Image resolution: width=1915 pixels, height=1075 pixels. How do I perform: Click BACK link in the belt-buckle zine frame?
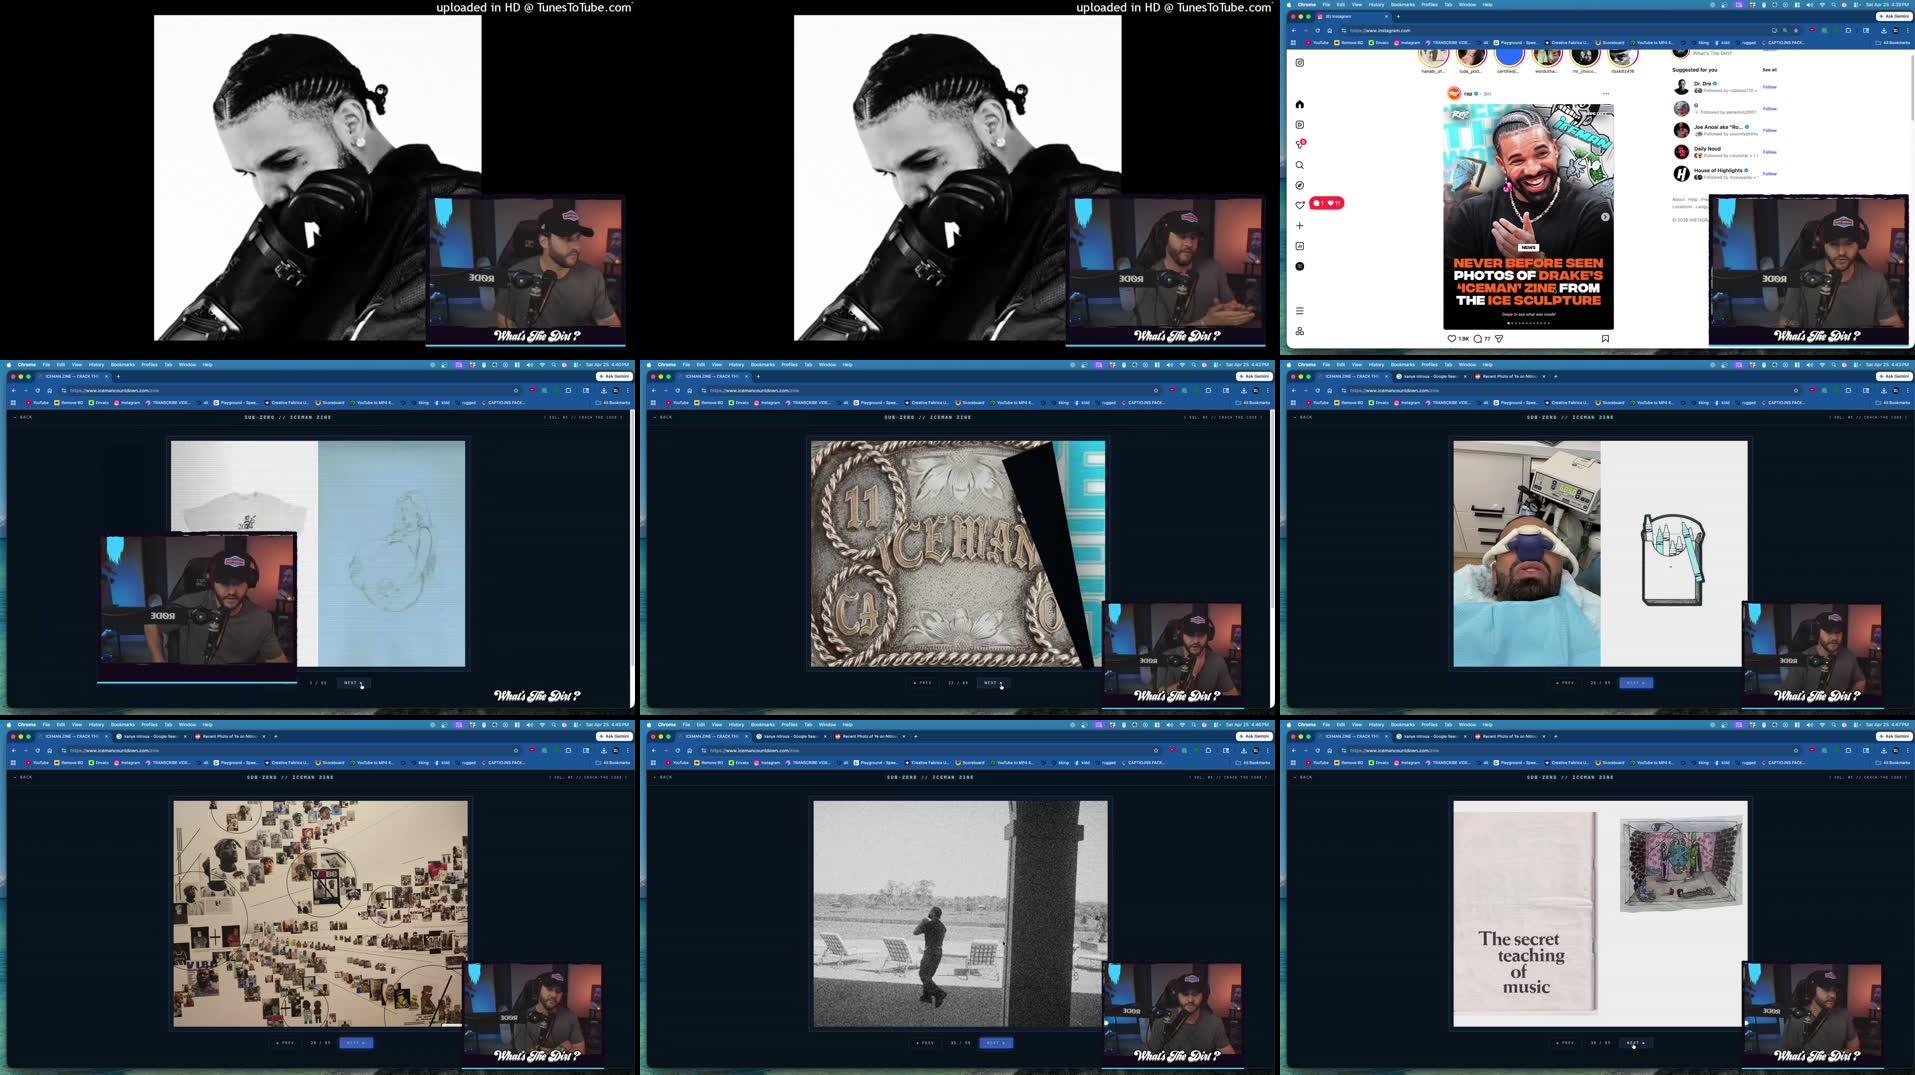point(665,417)
